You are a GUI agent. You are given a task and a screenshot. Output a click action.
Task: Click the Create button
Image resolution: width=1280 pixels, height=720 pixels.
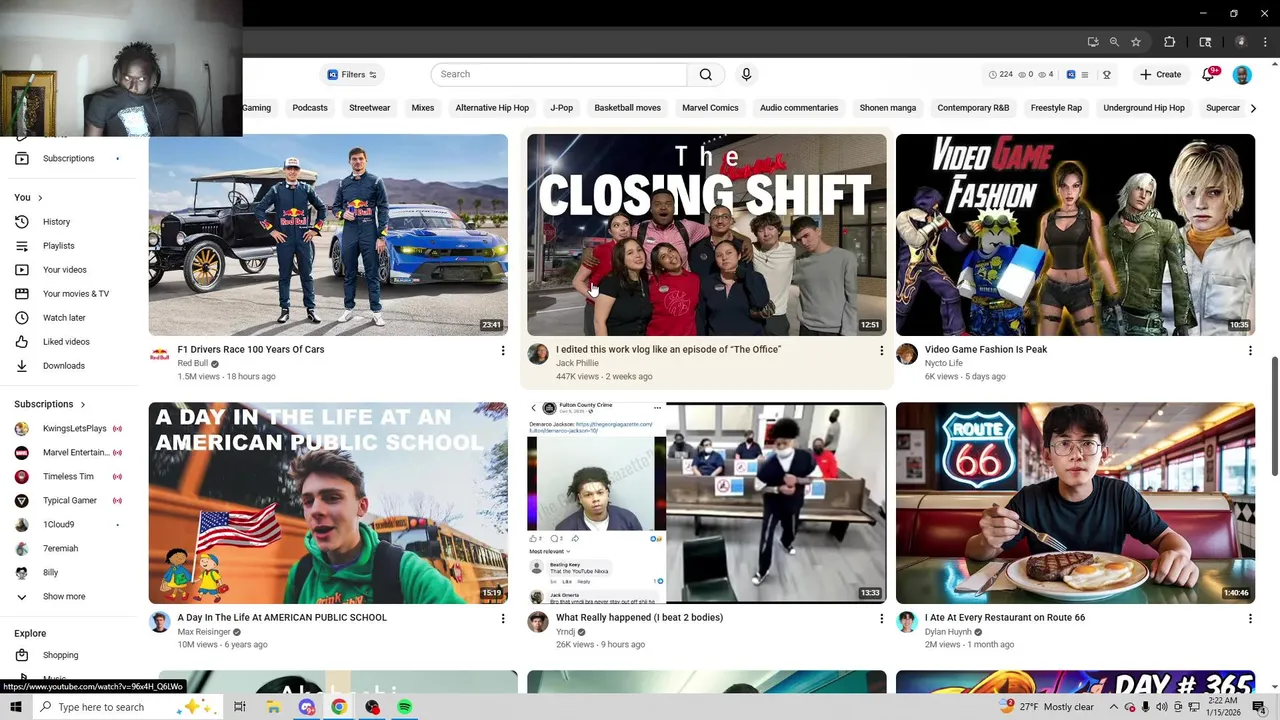tap(1160, 75)
